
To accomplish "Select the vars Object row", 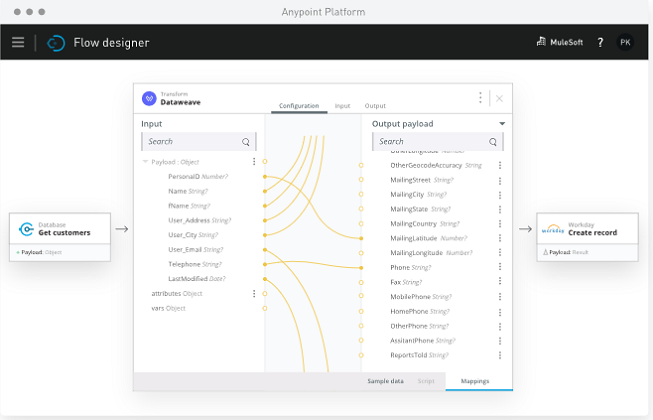I will (168, 308).
